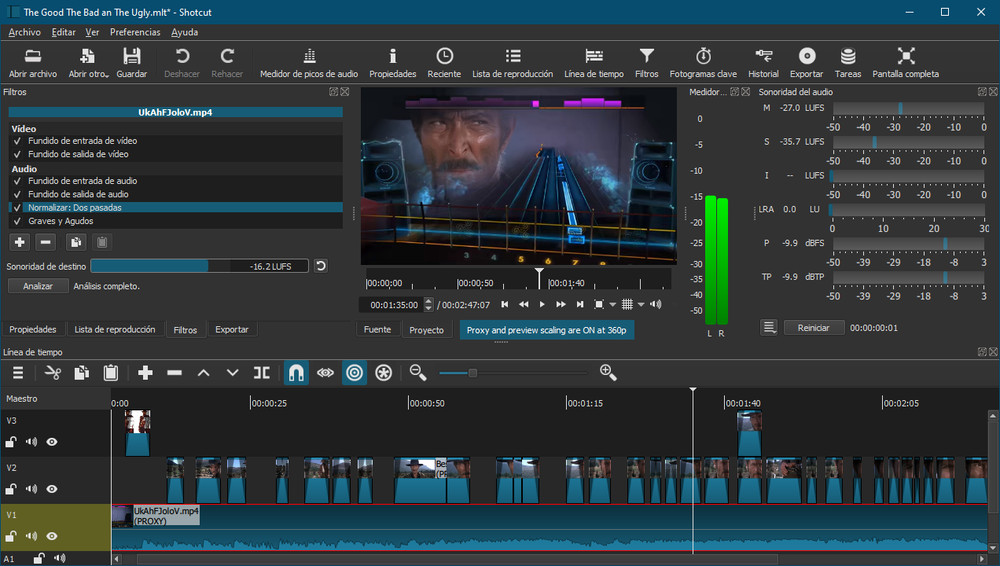Click the current timecode field 00:01:35:00
Screen dimensions: 1000x566
tap(393, 304)
